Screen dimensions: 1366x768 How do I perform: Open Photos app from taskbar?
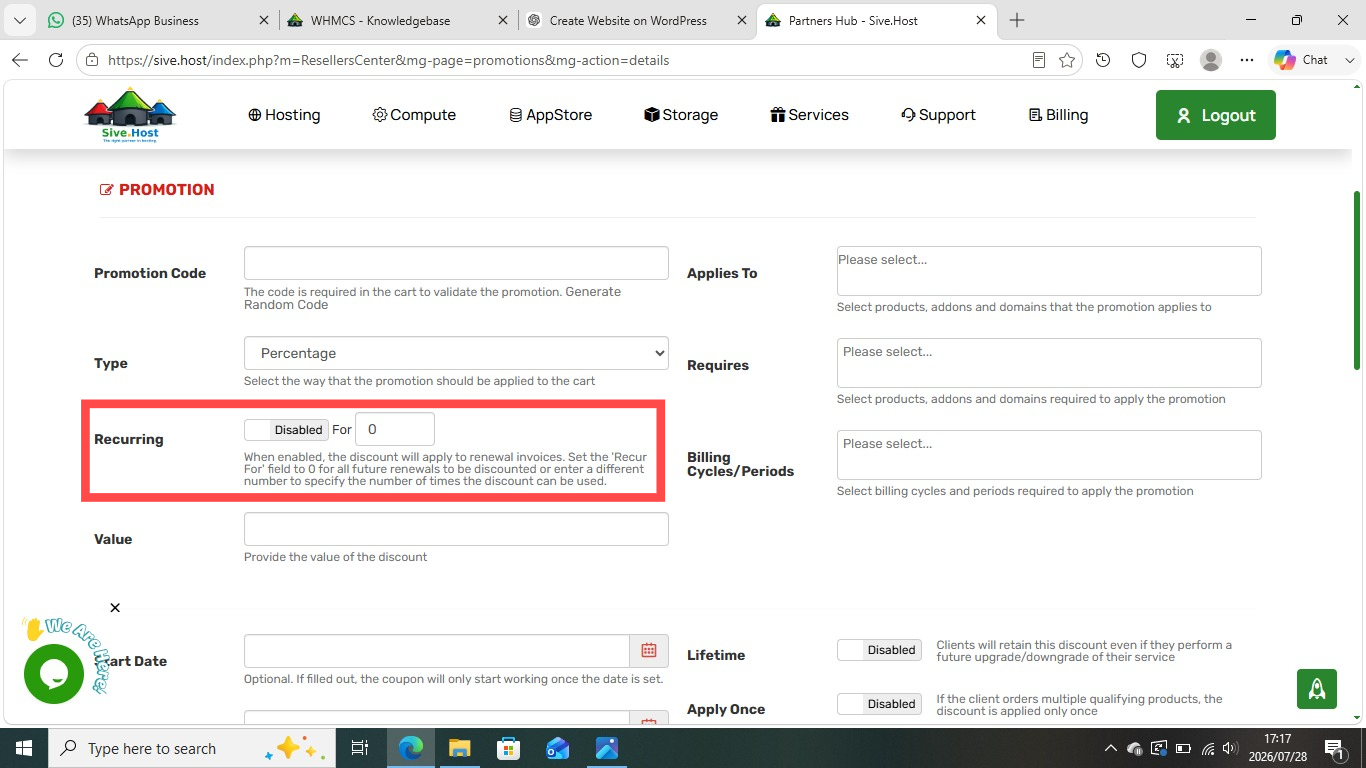tap(606, 748)
